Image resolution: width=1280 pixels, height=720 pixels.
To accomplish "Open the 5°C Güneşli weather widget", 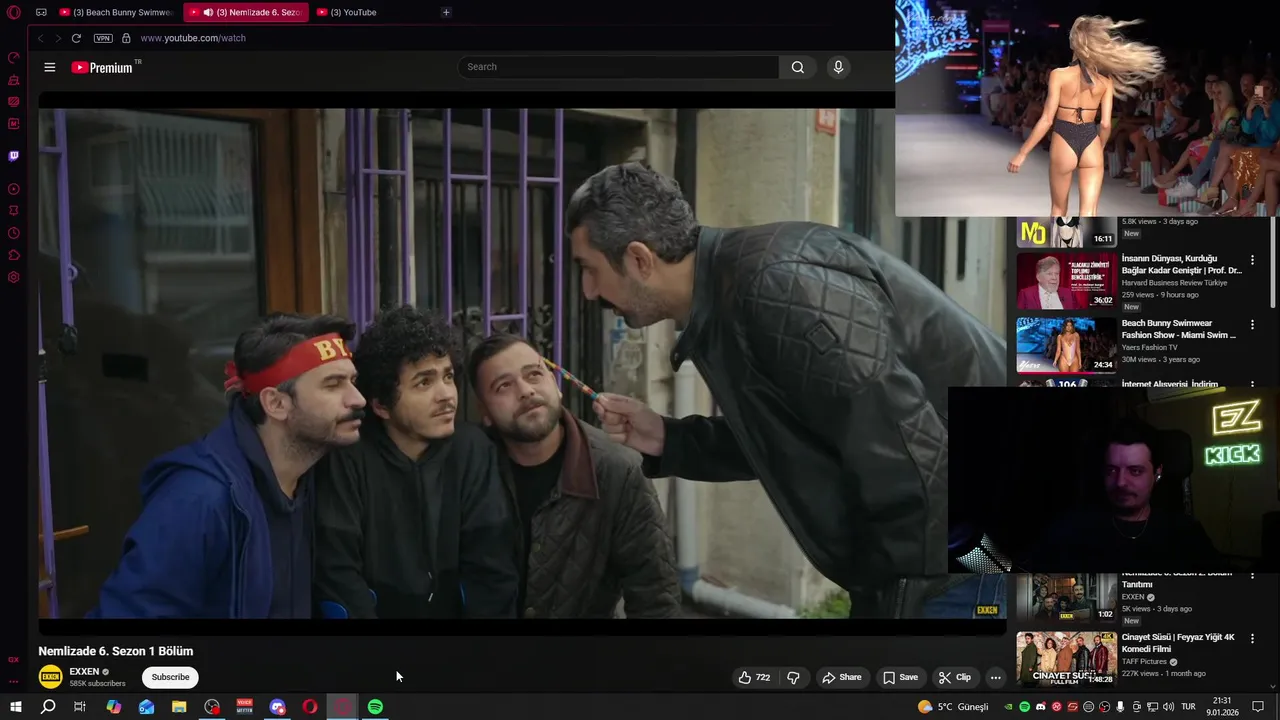I will pos(953,707).
